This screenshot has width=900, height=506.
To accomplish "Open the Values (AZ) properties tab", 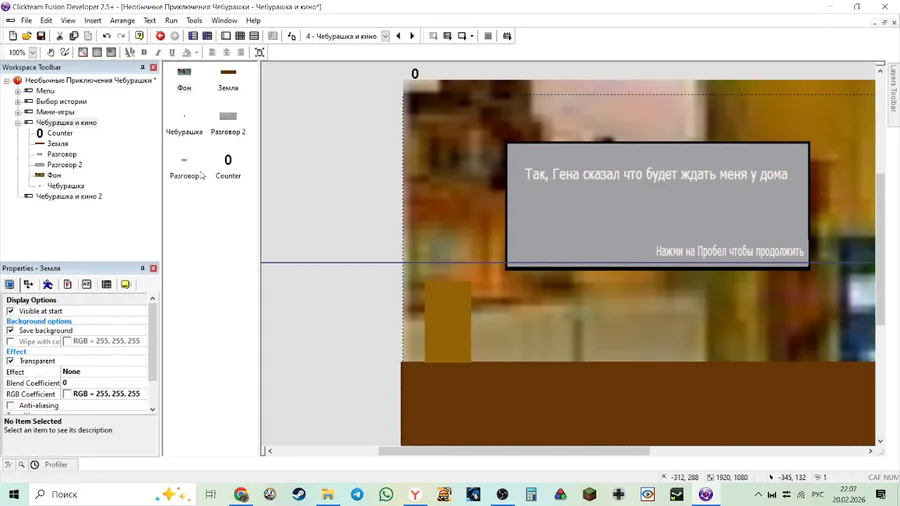I will [87, 285].
